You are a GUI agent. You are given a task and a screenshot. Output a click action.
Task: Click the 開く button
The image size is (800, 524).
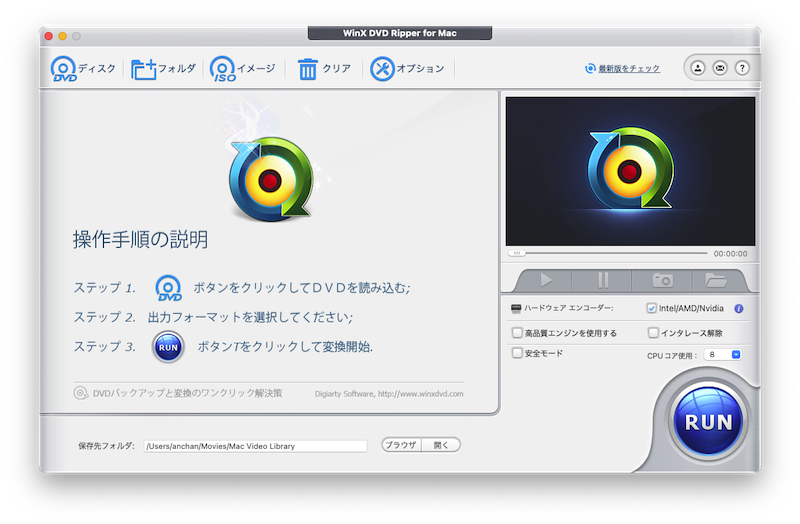[x=441, y=445]
